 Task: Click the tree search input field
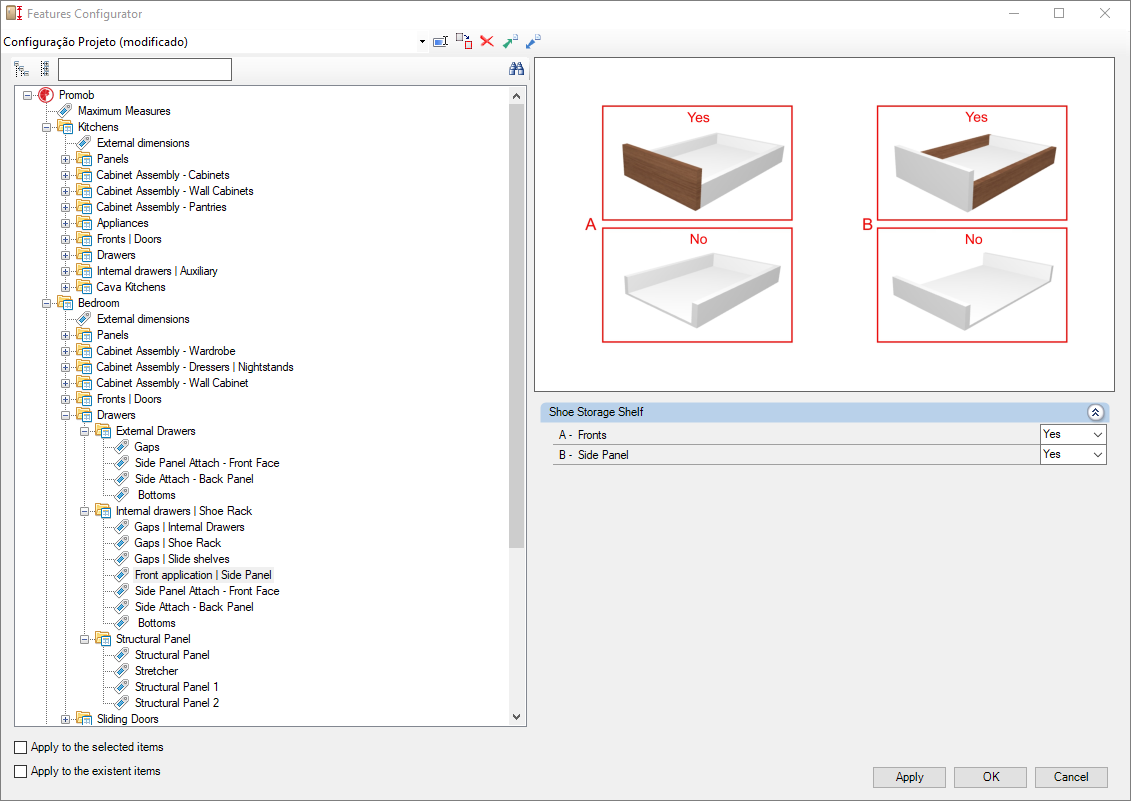[145, 69]
